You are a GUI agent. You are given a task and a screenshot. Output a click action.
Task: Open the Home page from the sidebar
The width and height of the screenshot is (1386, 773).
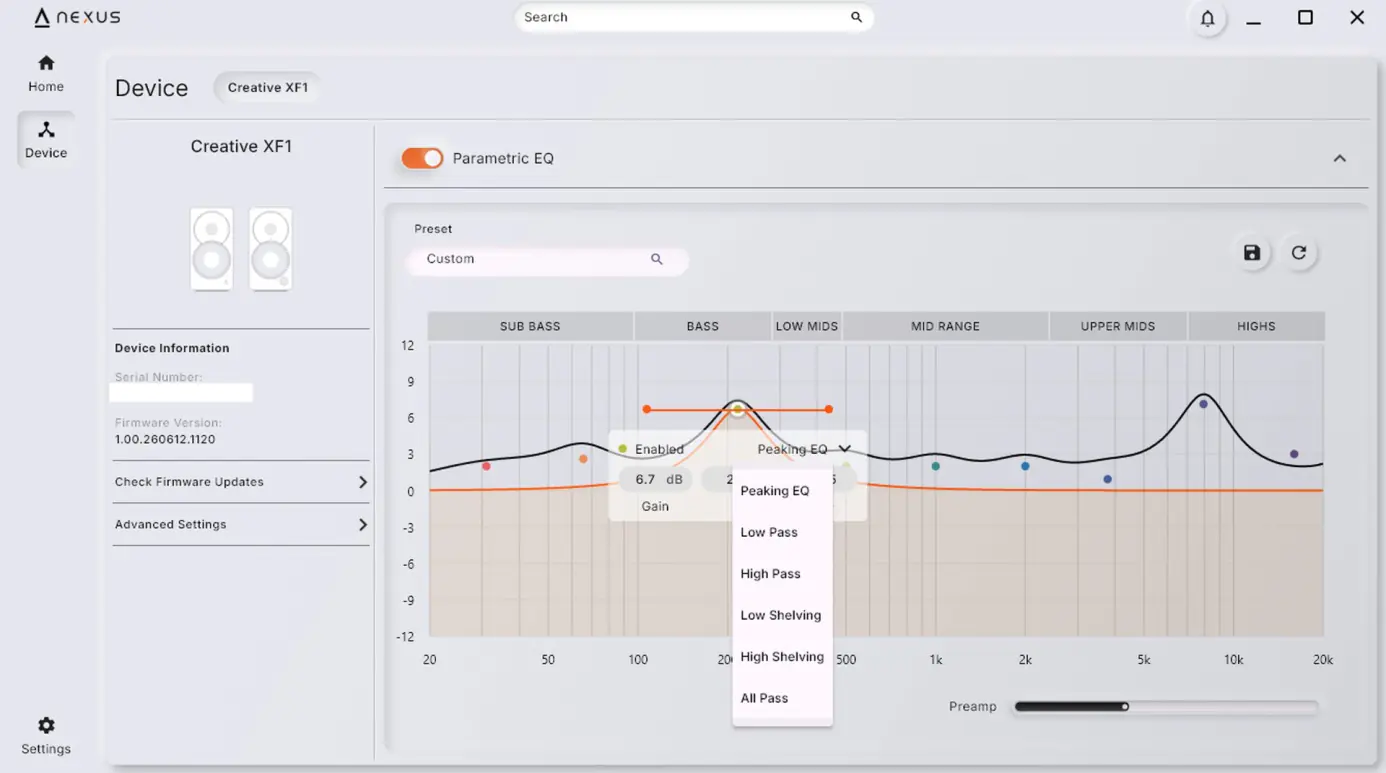[46, 74]
